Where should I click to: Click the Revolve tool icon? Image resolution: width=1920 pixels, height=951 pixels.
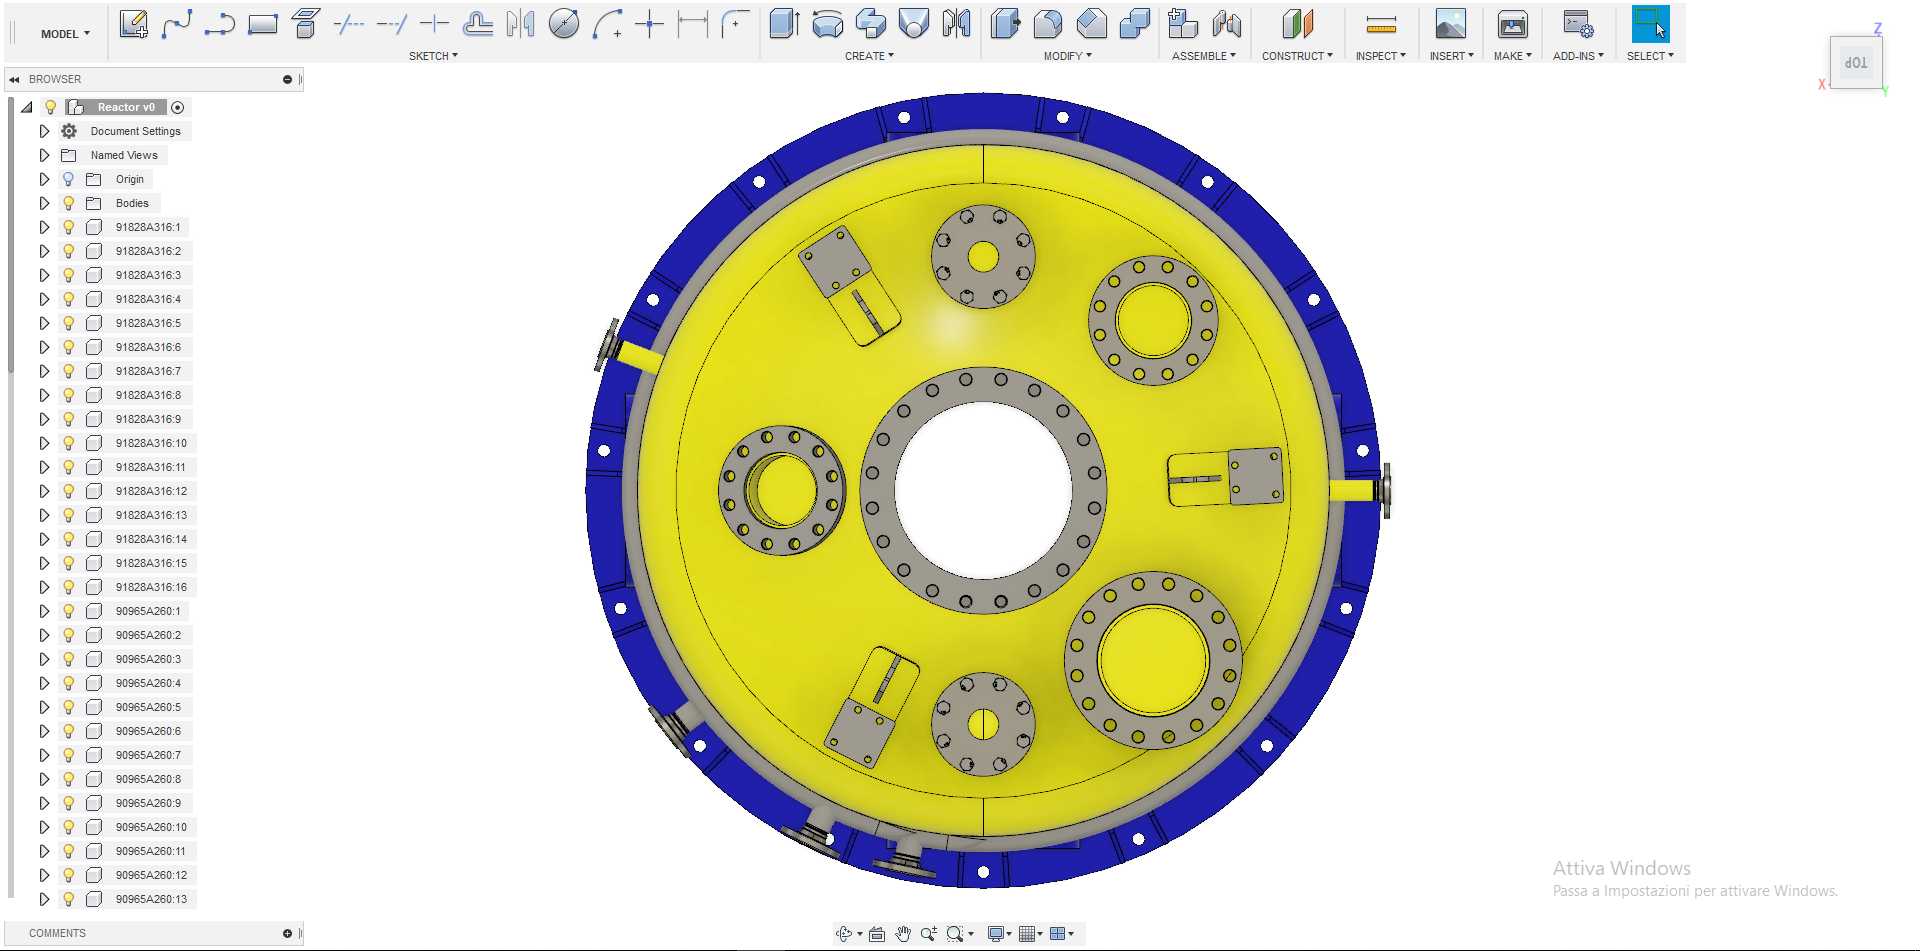pyautogui.click(x=828, y=24)
